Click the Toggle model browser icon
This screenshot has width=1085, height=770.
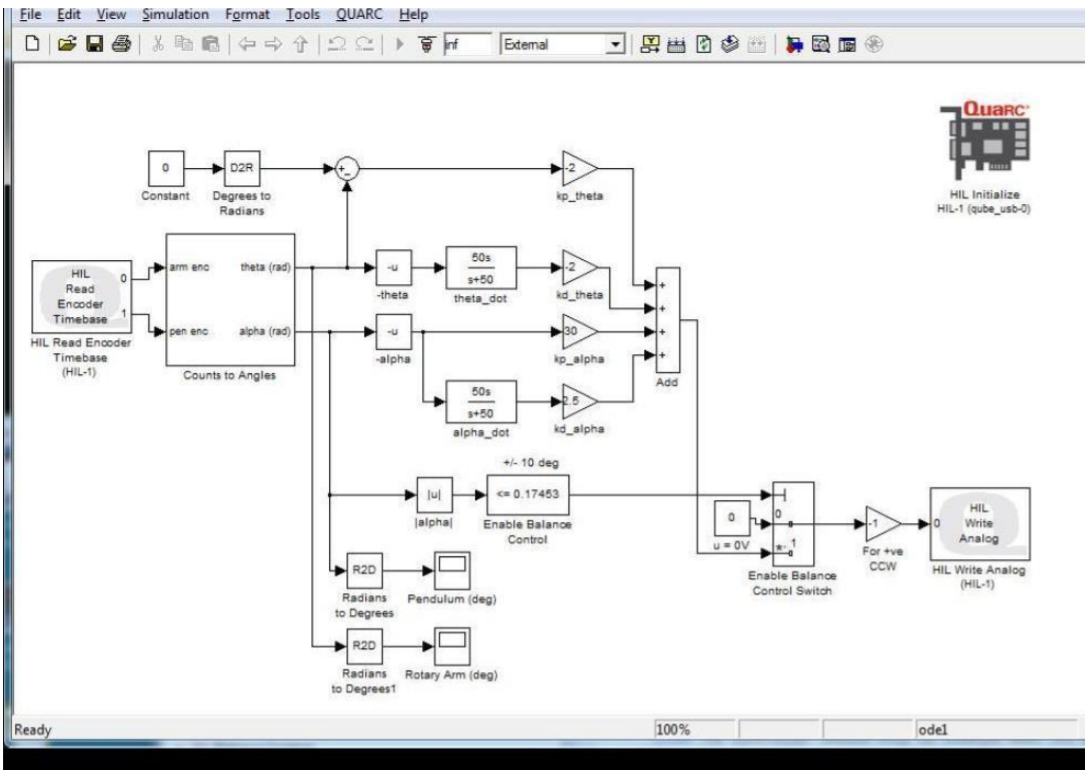(847, 44)
